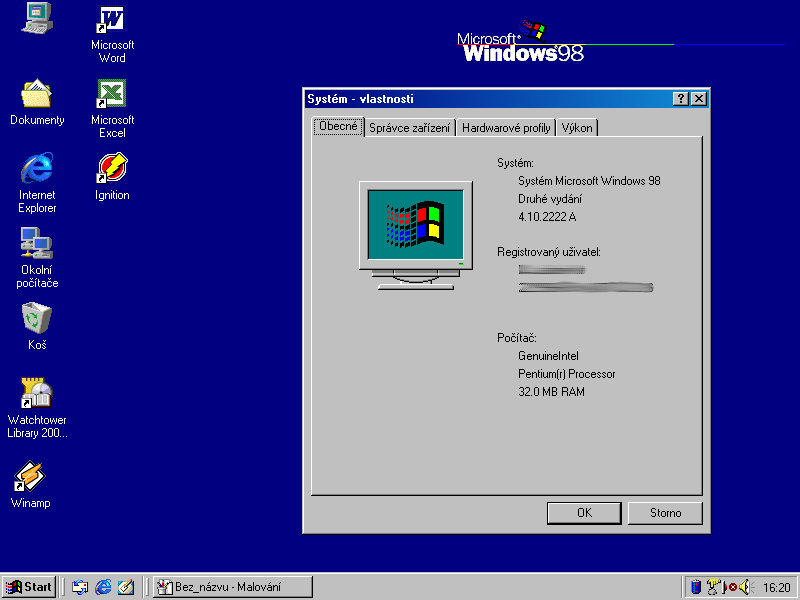This screenshot has height=600, width=800.
Task: Select the Obecné tab
Action: [x=338, y=126]
